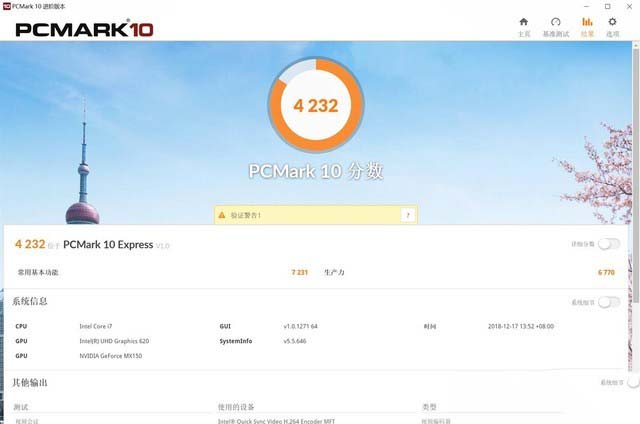
Task: Click the vertical scrollbar on the right
Action: pyautogui.click(x=636, y=173)
